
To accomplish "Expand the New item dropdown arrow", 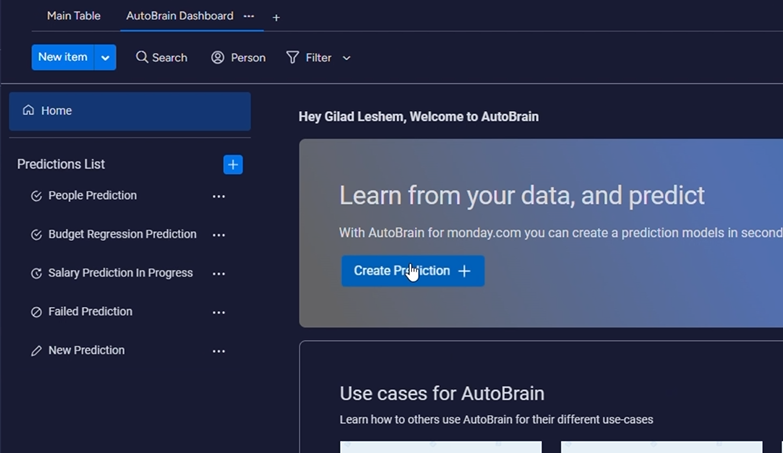I will 105,57.
